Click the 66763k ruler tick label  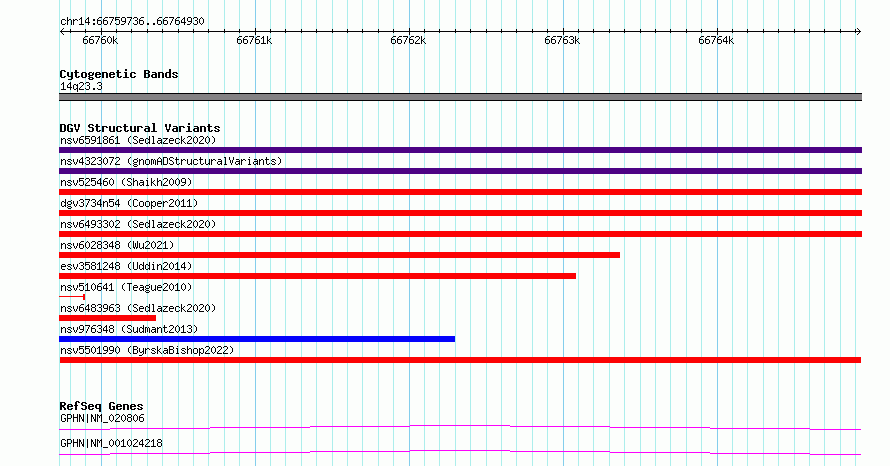pos(562,40)
